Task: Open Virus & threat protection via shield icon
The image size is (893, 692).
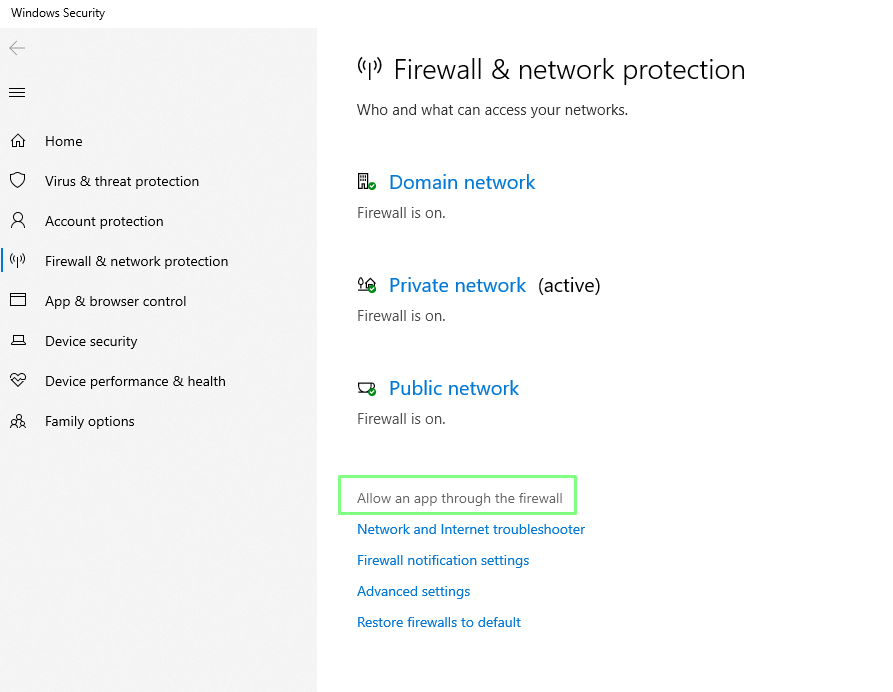Action: click(18, 181)
